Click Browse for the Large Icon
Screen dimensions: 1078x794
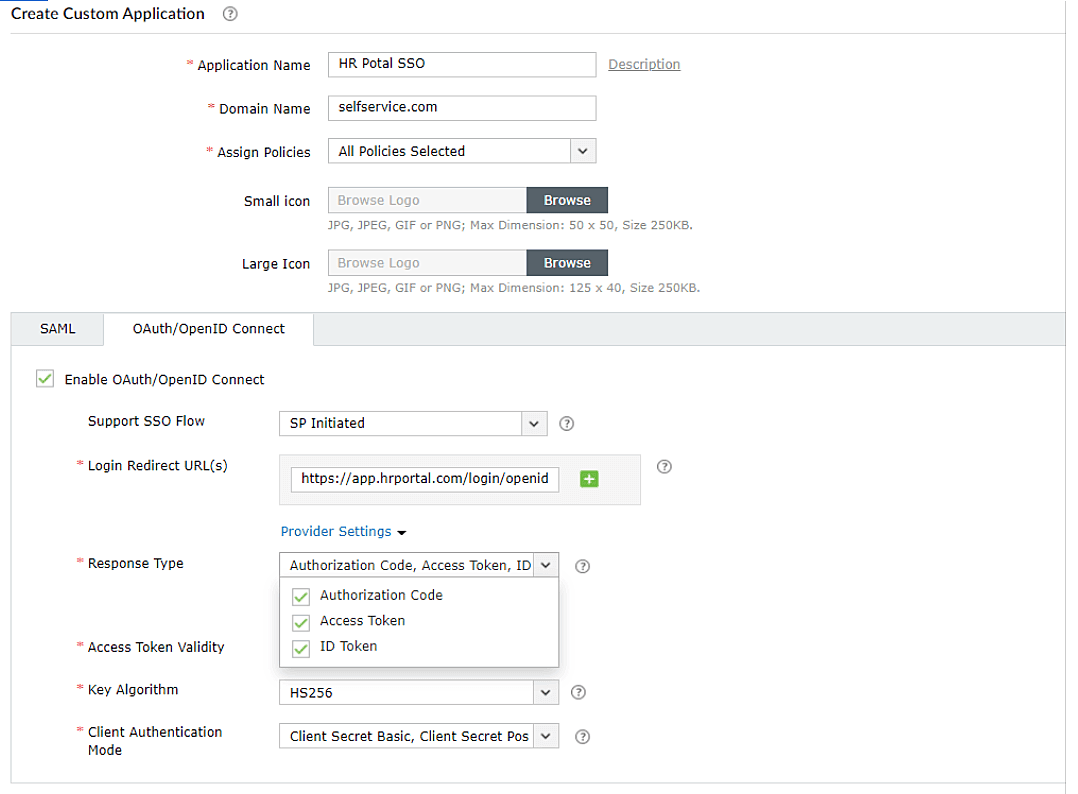point(567,262)
